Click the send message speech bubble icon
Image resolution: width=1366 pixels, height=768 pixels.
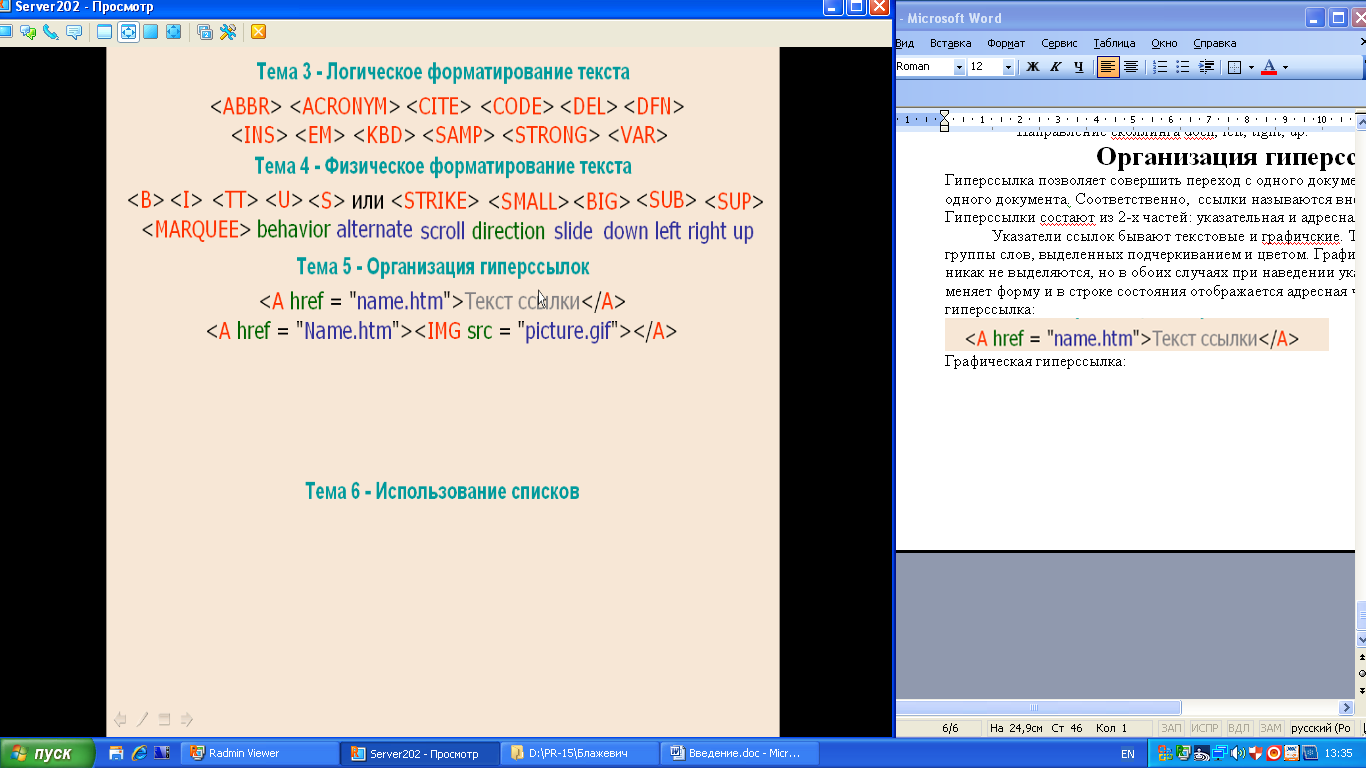pos(74,32)
